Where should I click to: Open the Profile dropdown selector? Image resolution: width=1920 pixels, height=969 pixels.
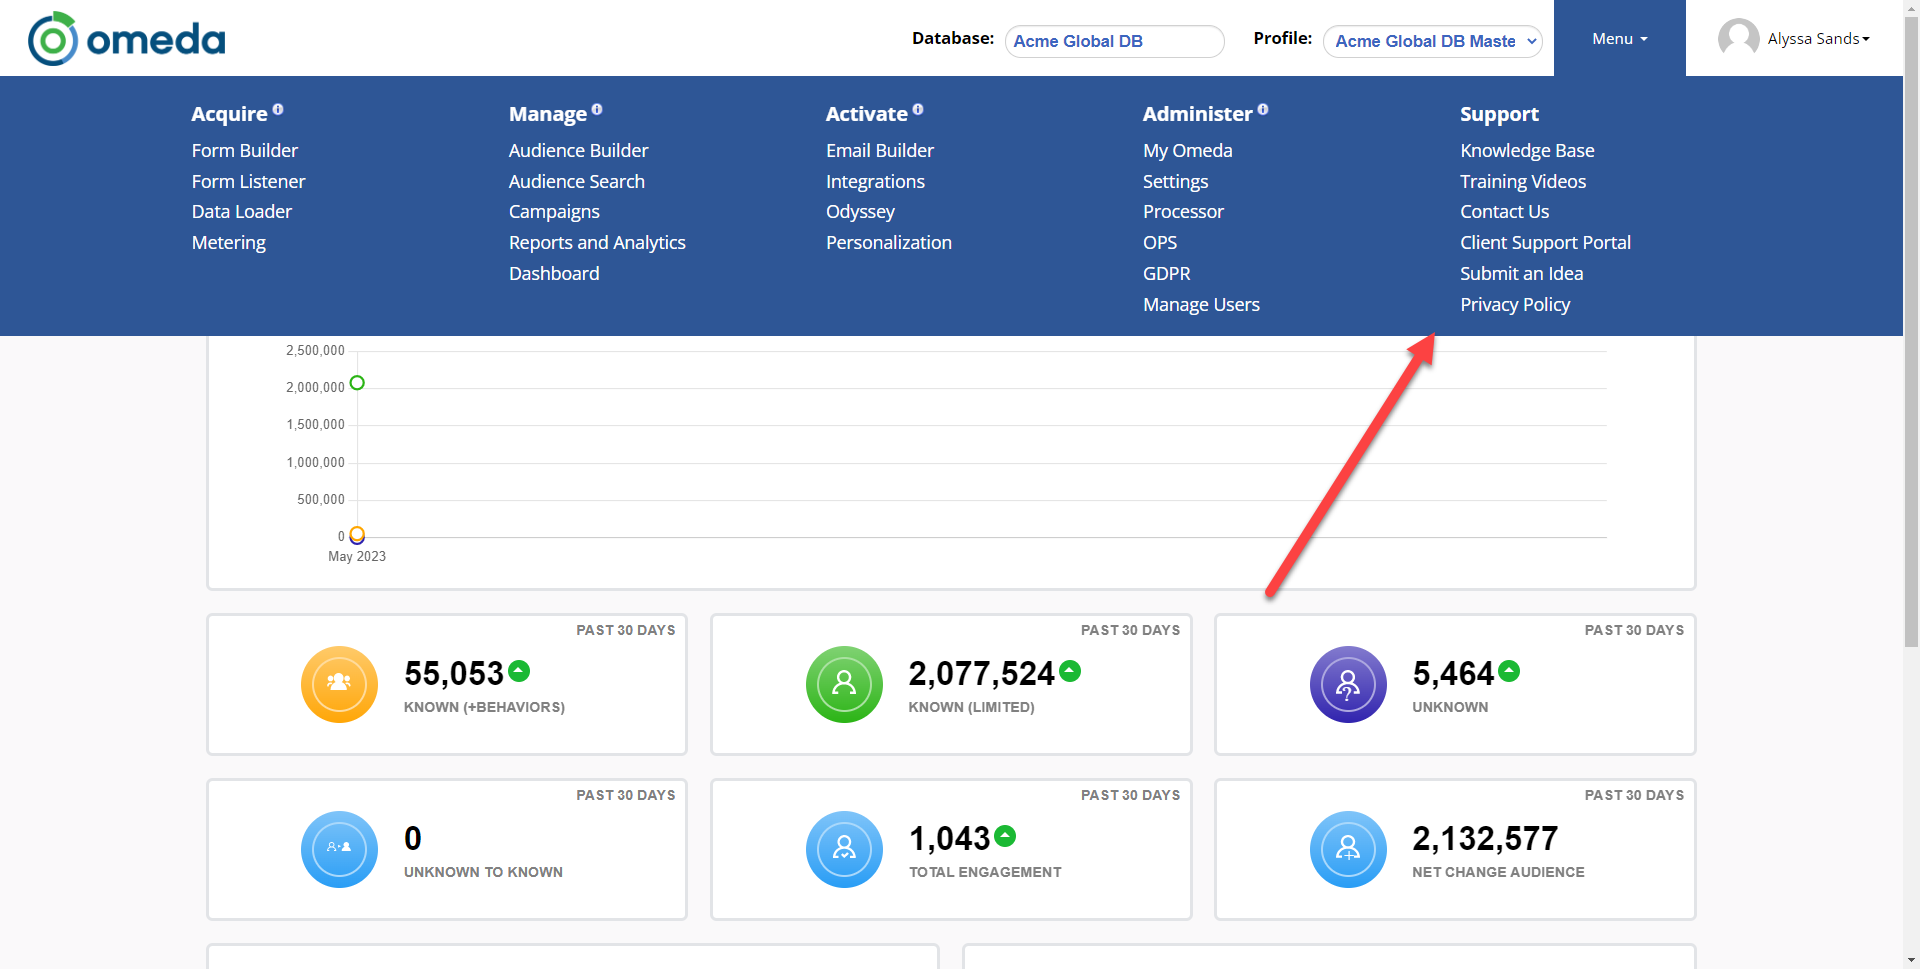coord(1432,41)
